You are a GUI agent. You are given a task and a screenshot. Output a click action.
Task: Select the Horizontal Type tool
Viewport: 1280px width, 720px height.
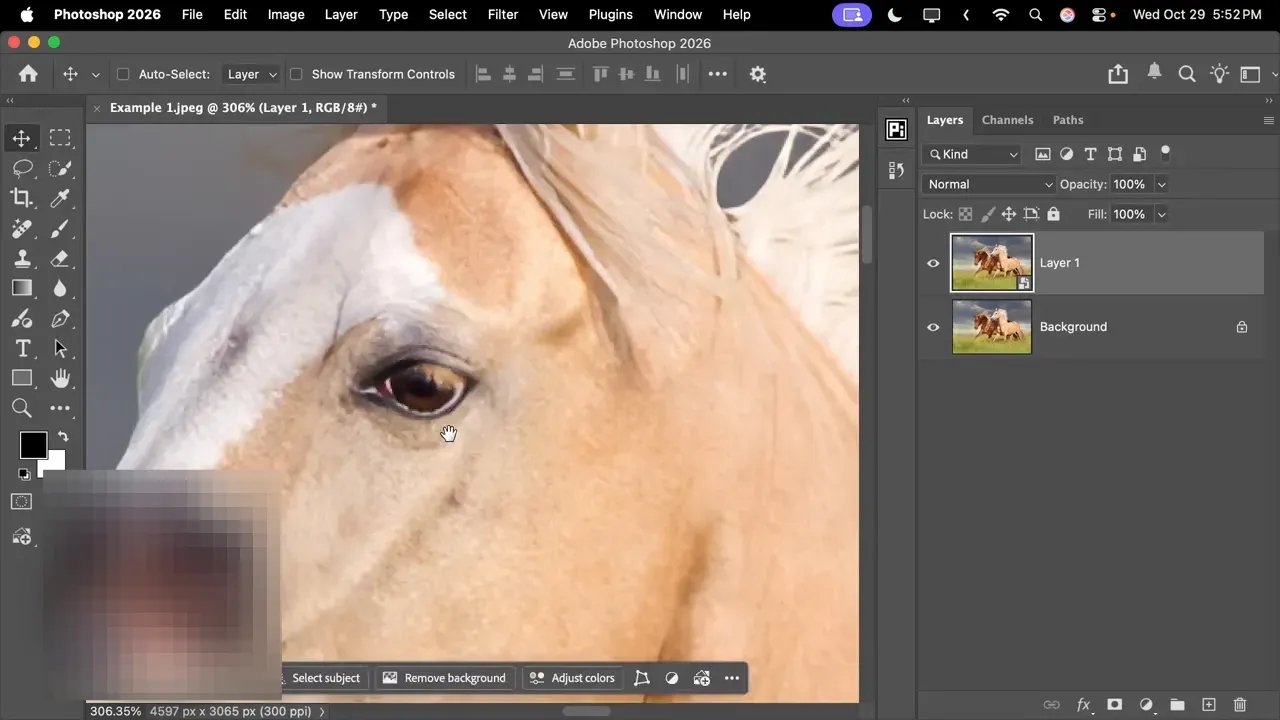click(x=22, y=348)
